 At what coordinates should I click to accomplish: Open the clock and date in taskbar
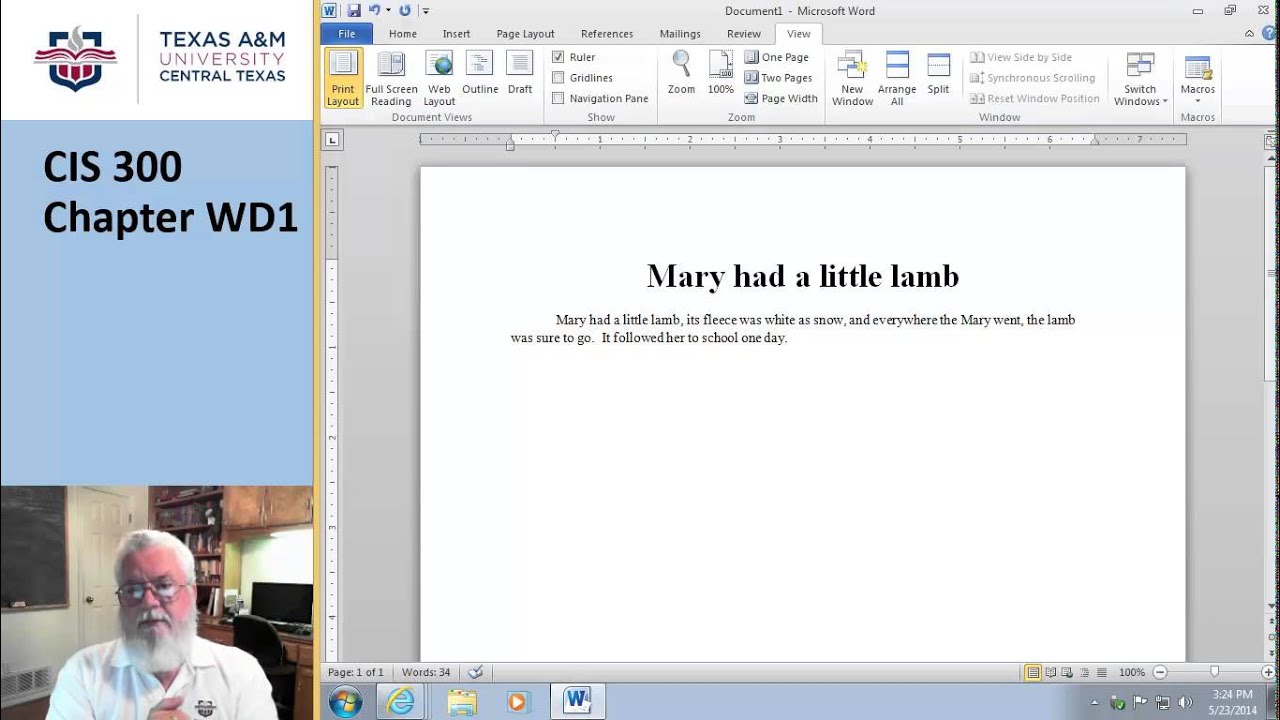coord(1232,702)
